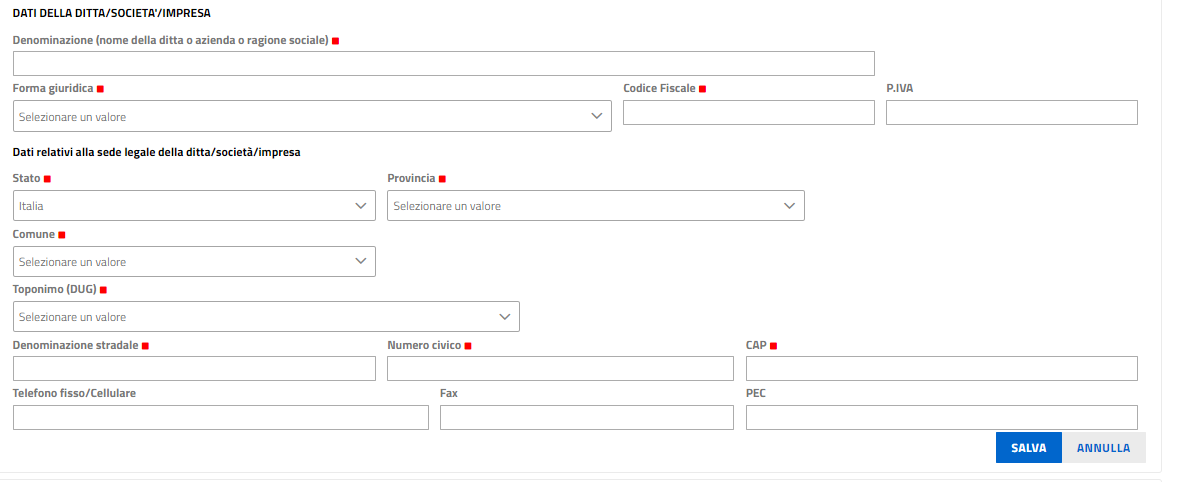The width and height of the screenshot is (1181, 482).
Task: Open the Comune dropdown
Action: (194, 261)
